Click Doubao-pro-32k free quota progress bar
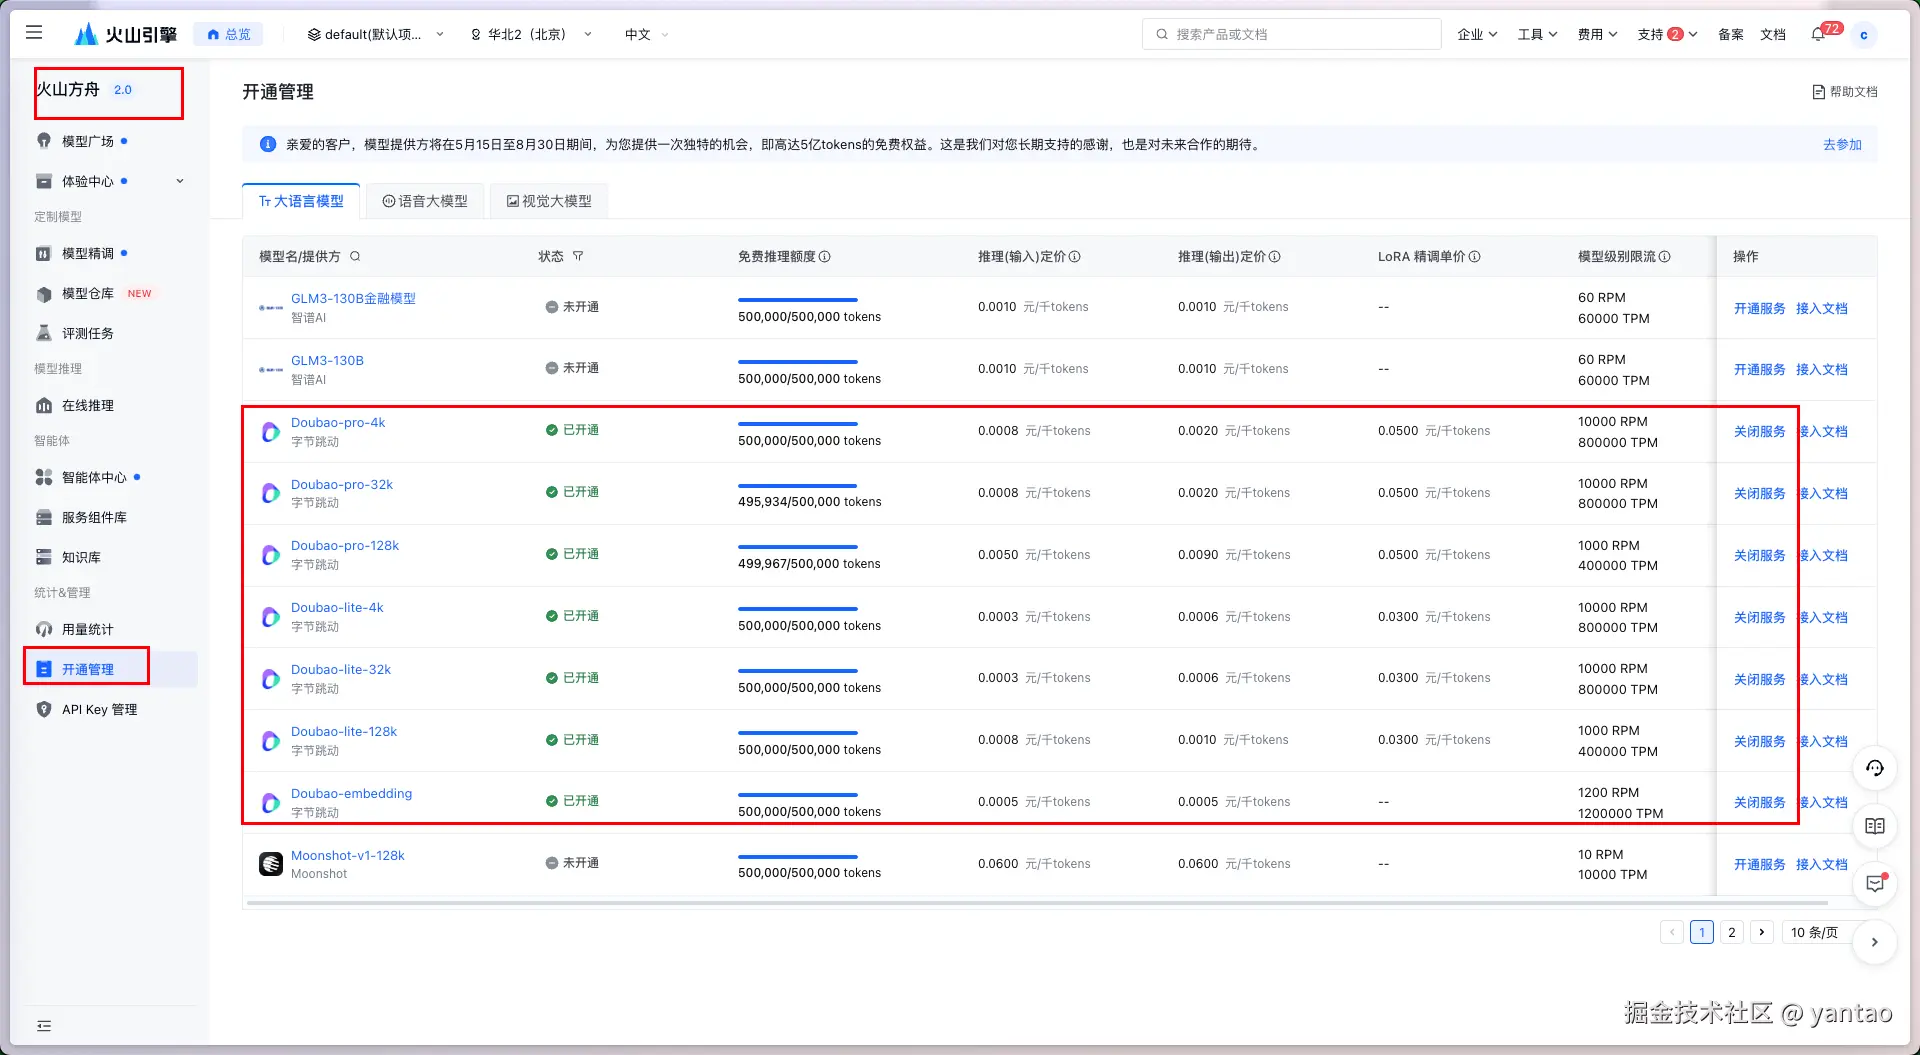Viewport: 1920px width, 1055px height. 798,486
